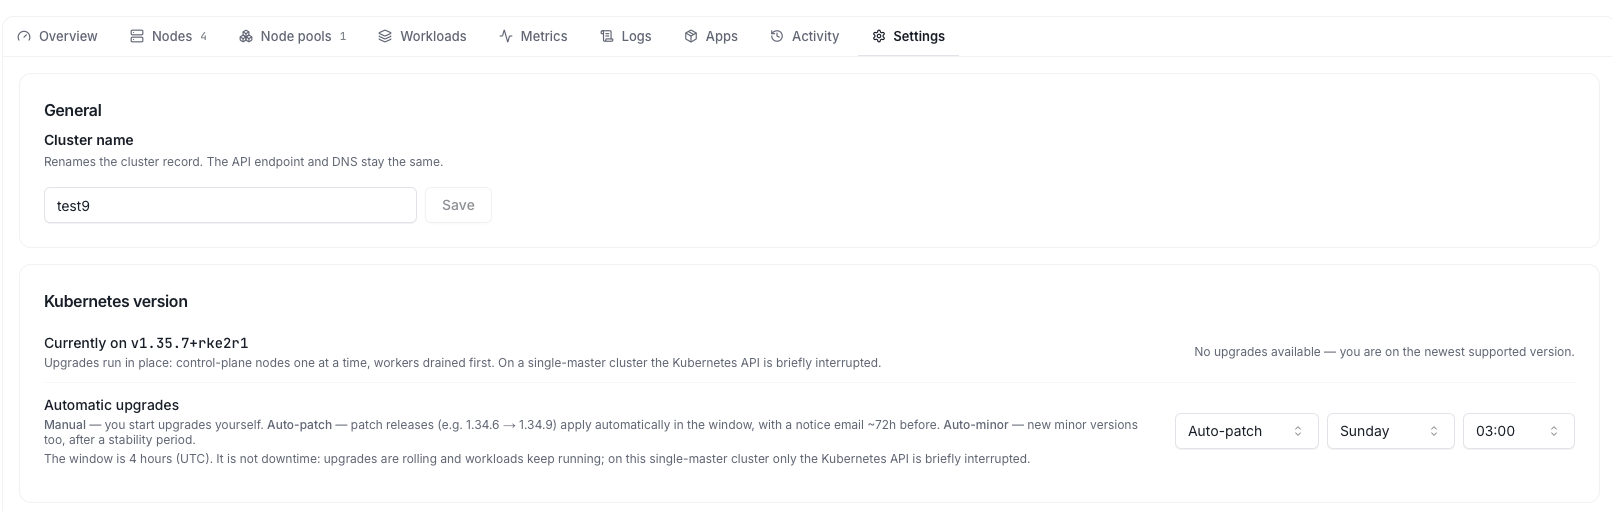Go to the Workloads tab

(x=422, y=36)
